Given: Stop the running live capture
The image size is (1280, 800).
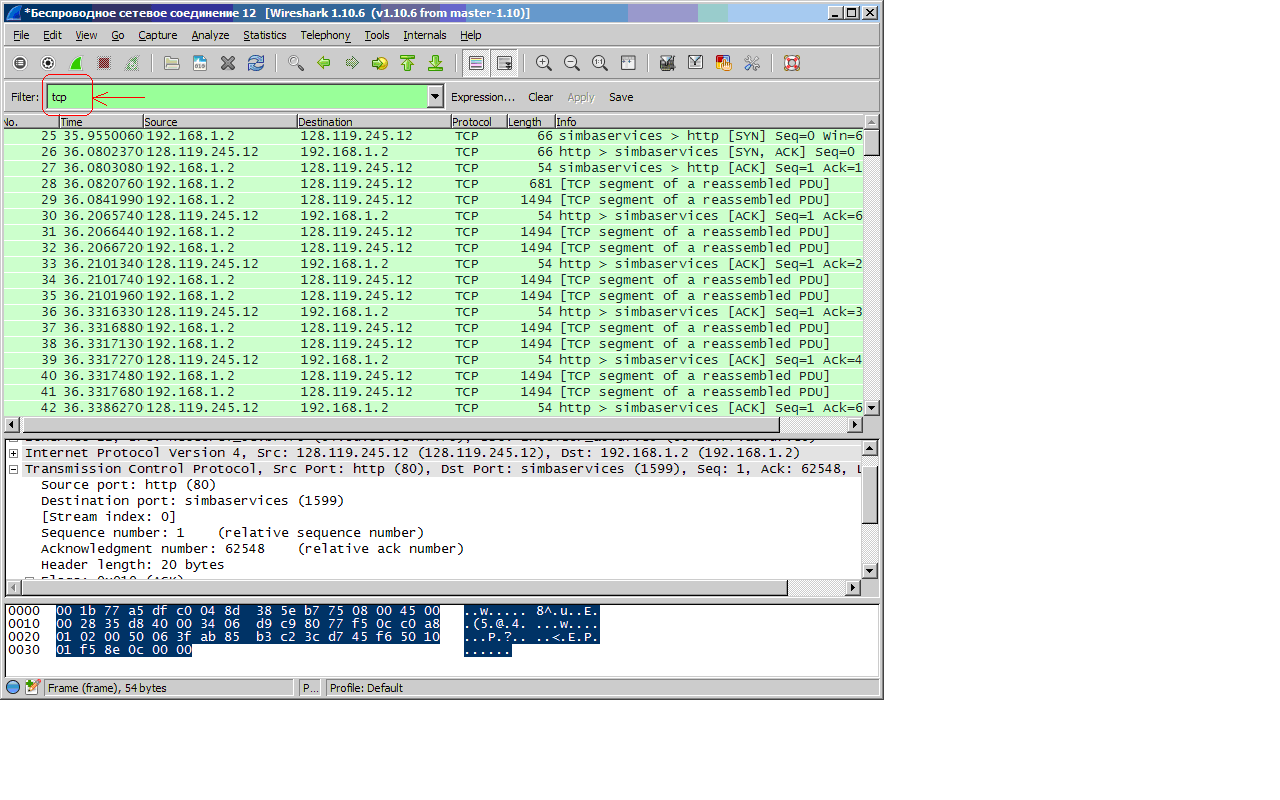Looking at the screenshot, I should (x=103, y=63).
